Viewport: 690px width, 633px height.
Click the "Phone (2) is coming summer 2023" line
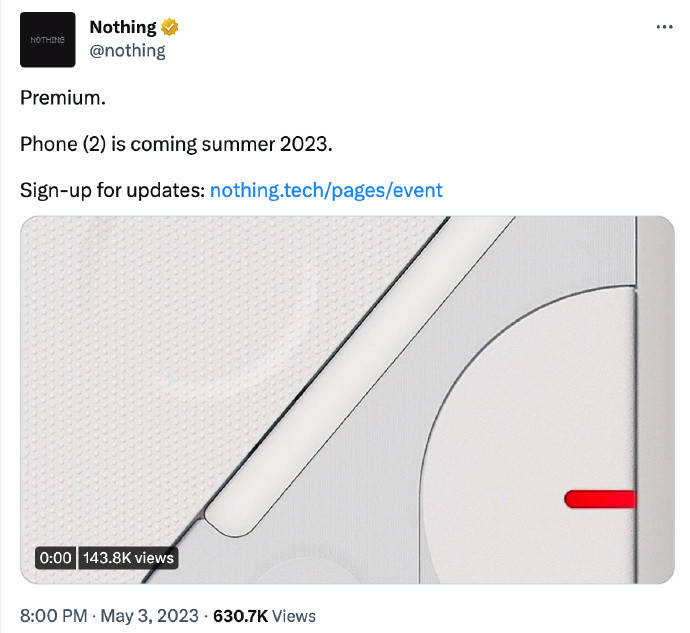pos(175,145)
